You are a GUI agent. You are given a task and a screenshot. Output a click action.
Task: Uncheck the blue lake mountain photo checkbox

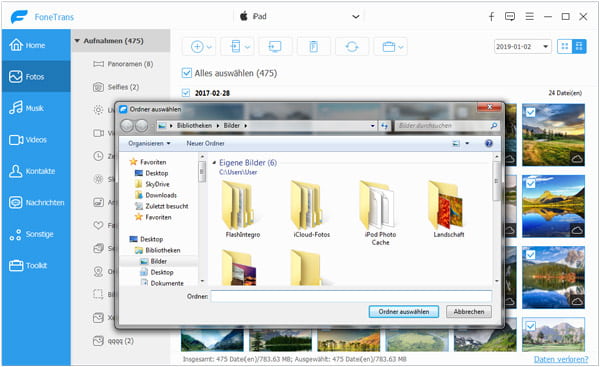[530, 183]
